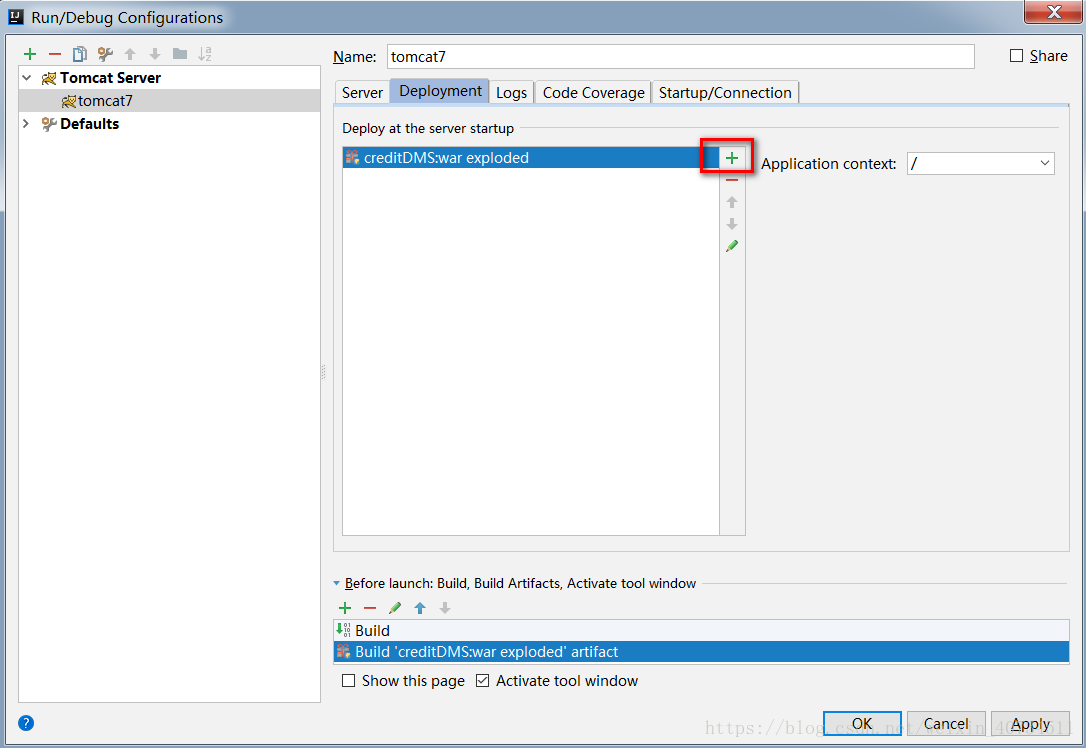The height and width of the screenshot is (748, 1086).
Task: Select the Build before-launch task
Action: (701, 630)
